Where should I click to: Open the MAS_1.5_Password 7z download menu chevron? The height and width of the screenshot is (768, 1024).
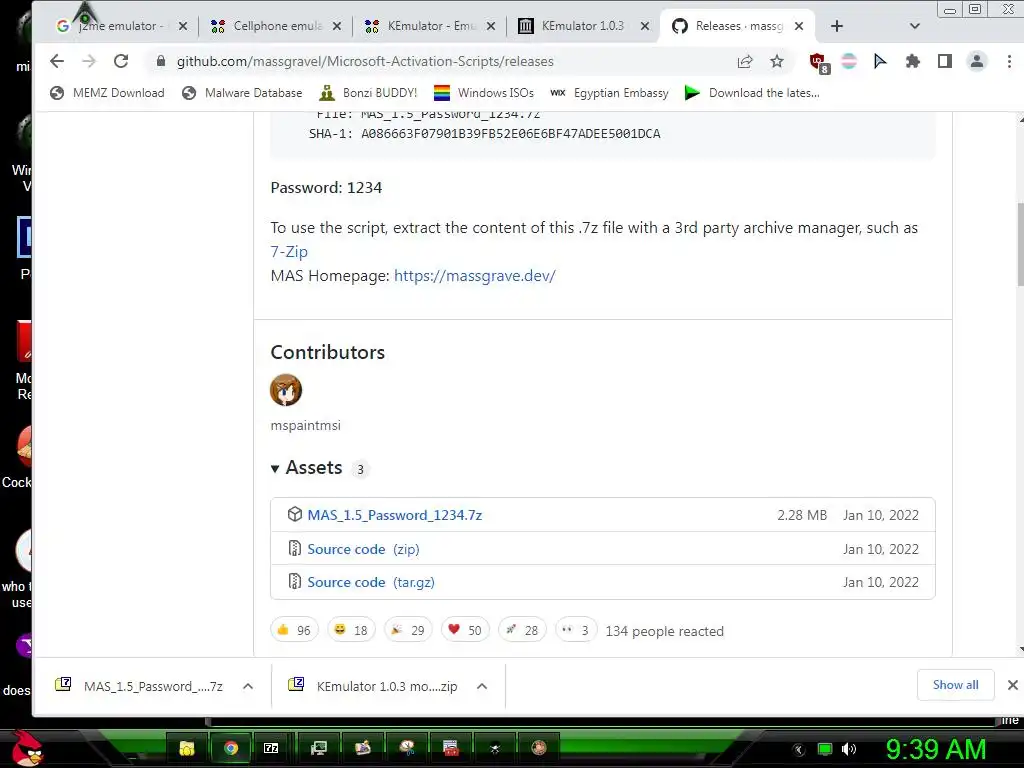click(x=248, y=686)
